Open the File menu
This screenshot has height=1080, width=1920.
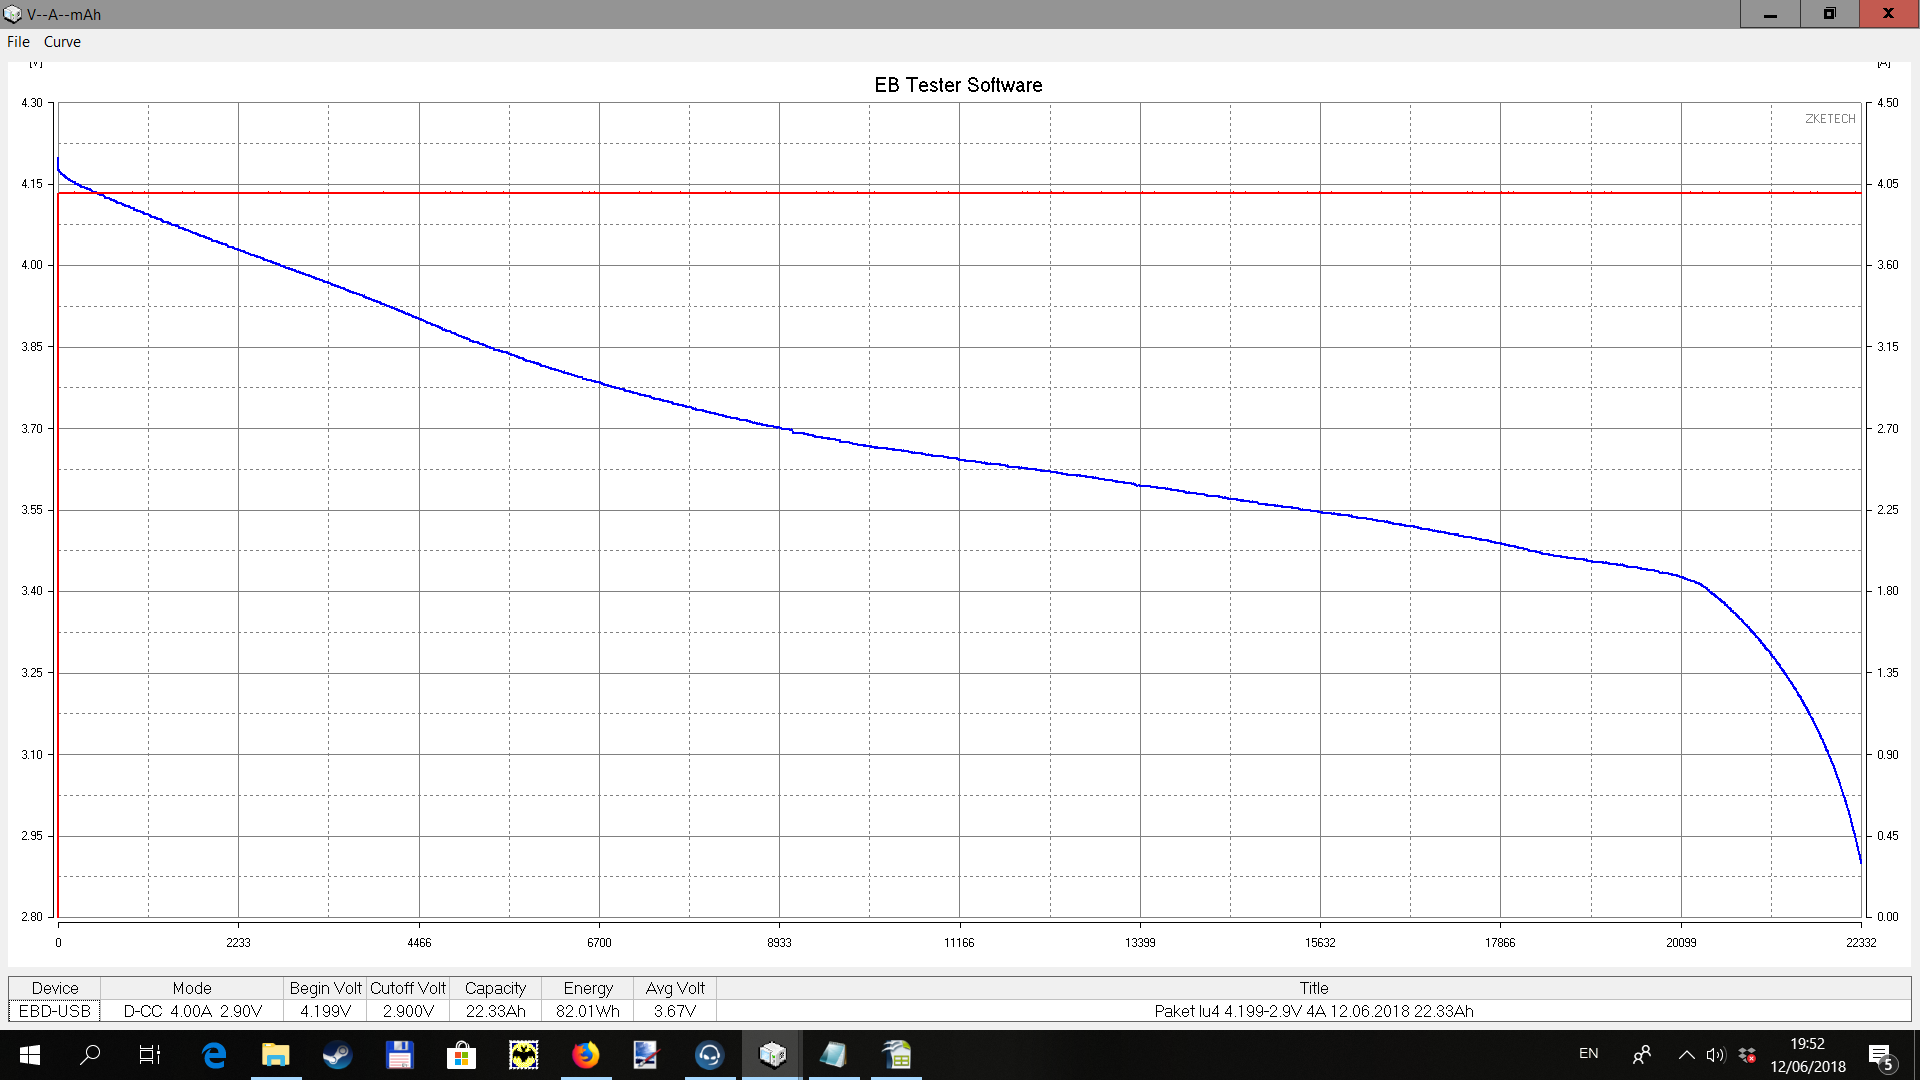(18, 42)
